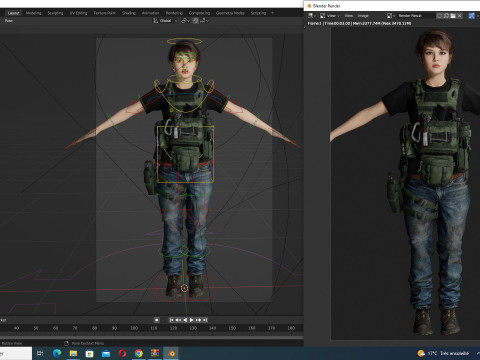The height and width of the screenshot is (360, 480).
Task: Open the Pose menu in the viewport header
Action: click(9, 21)
